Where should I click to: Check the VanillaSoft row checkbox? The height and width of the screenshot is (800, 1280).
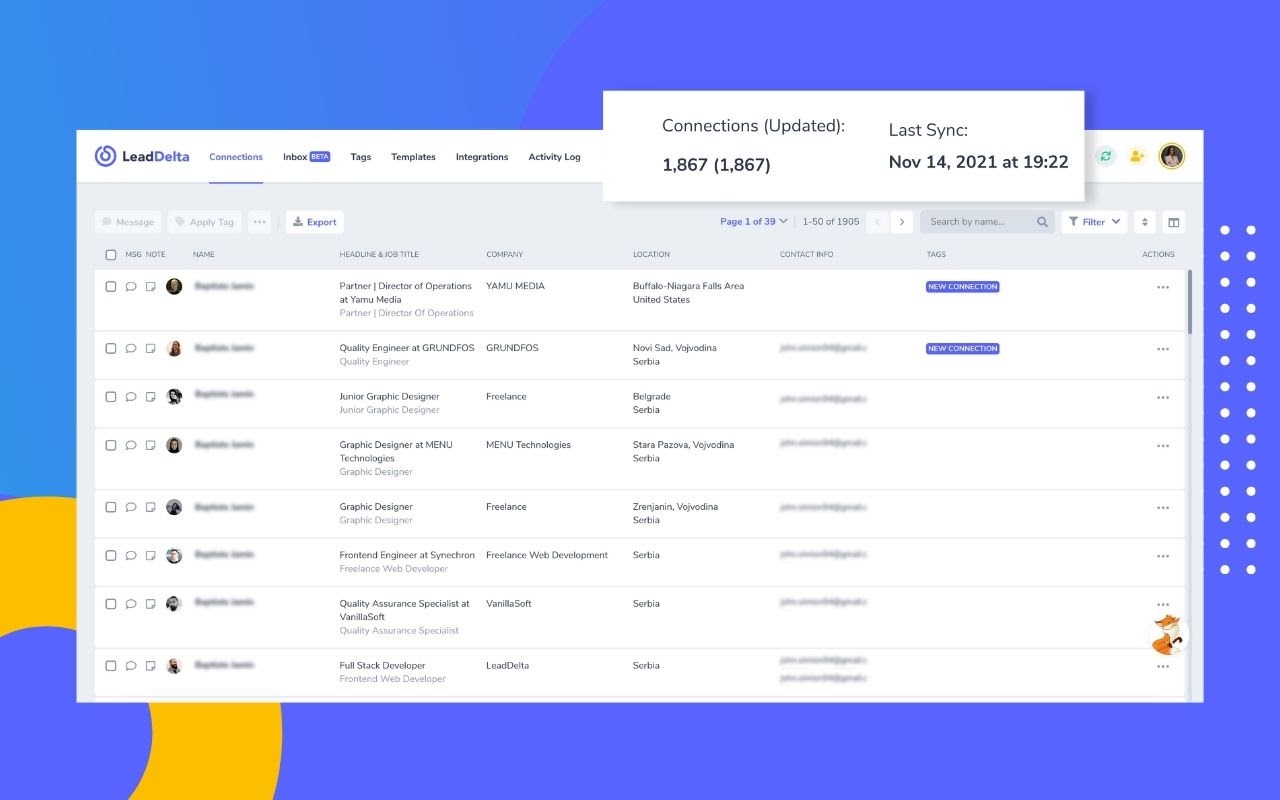tap(111, 604)
